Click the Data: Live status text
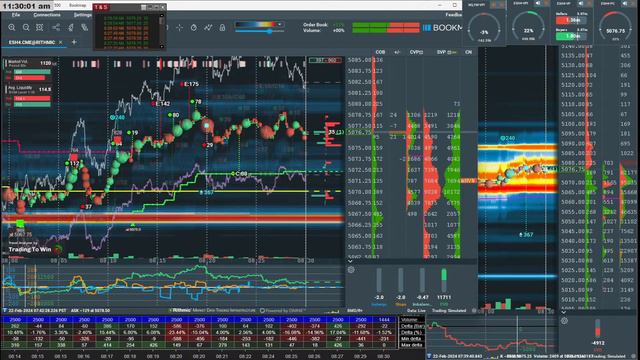640x360 pixels. click(416, 311)
